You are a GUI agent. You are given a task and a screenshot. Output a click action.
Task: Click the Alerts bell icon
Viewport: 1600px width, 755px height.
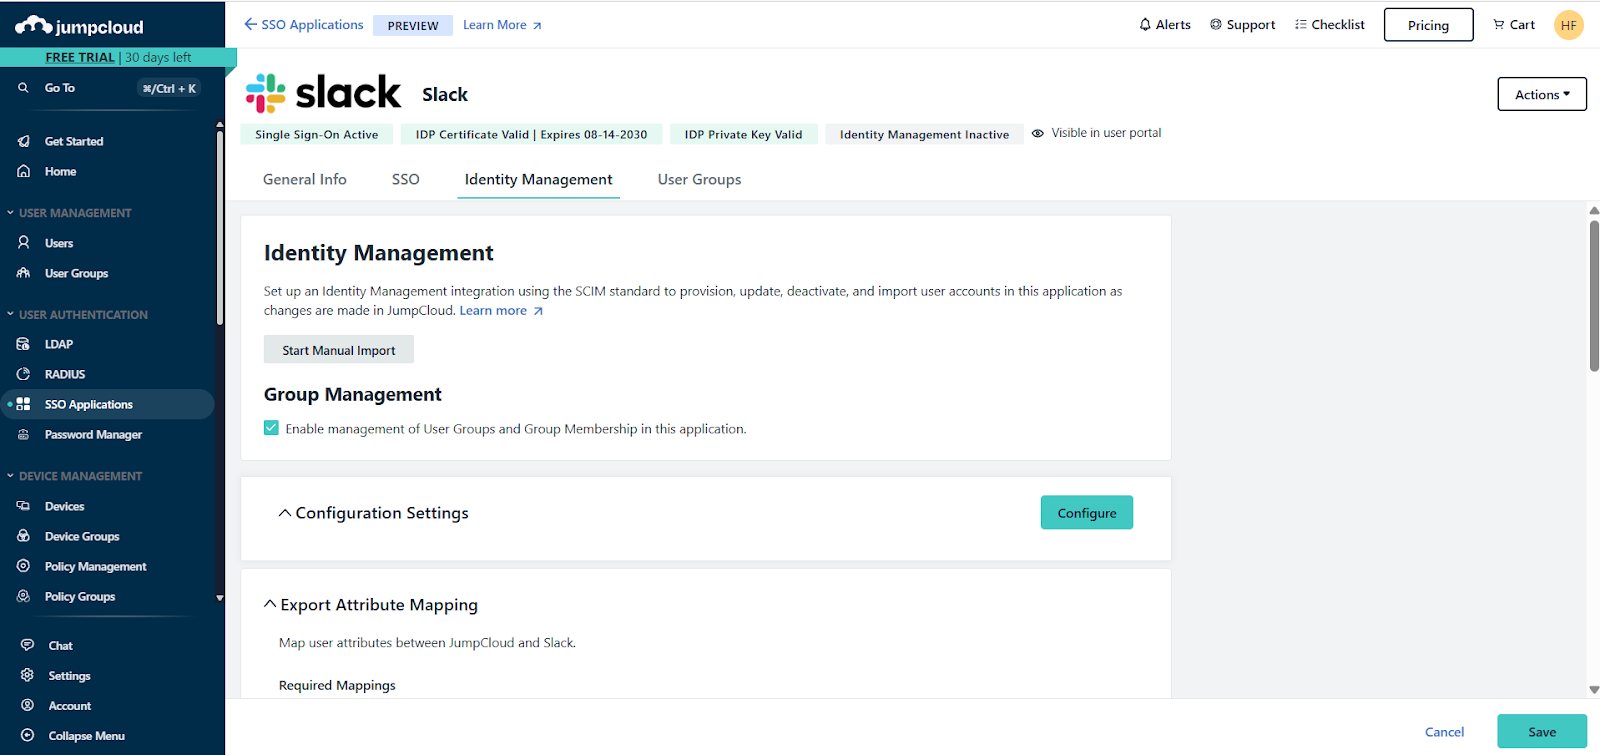coord(1145,24)
